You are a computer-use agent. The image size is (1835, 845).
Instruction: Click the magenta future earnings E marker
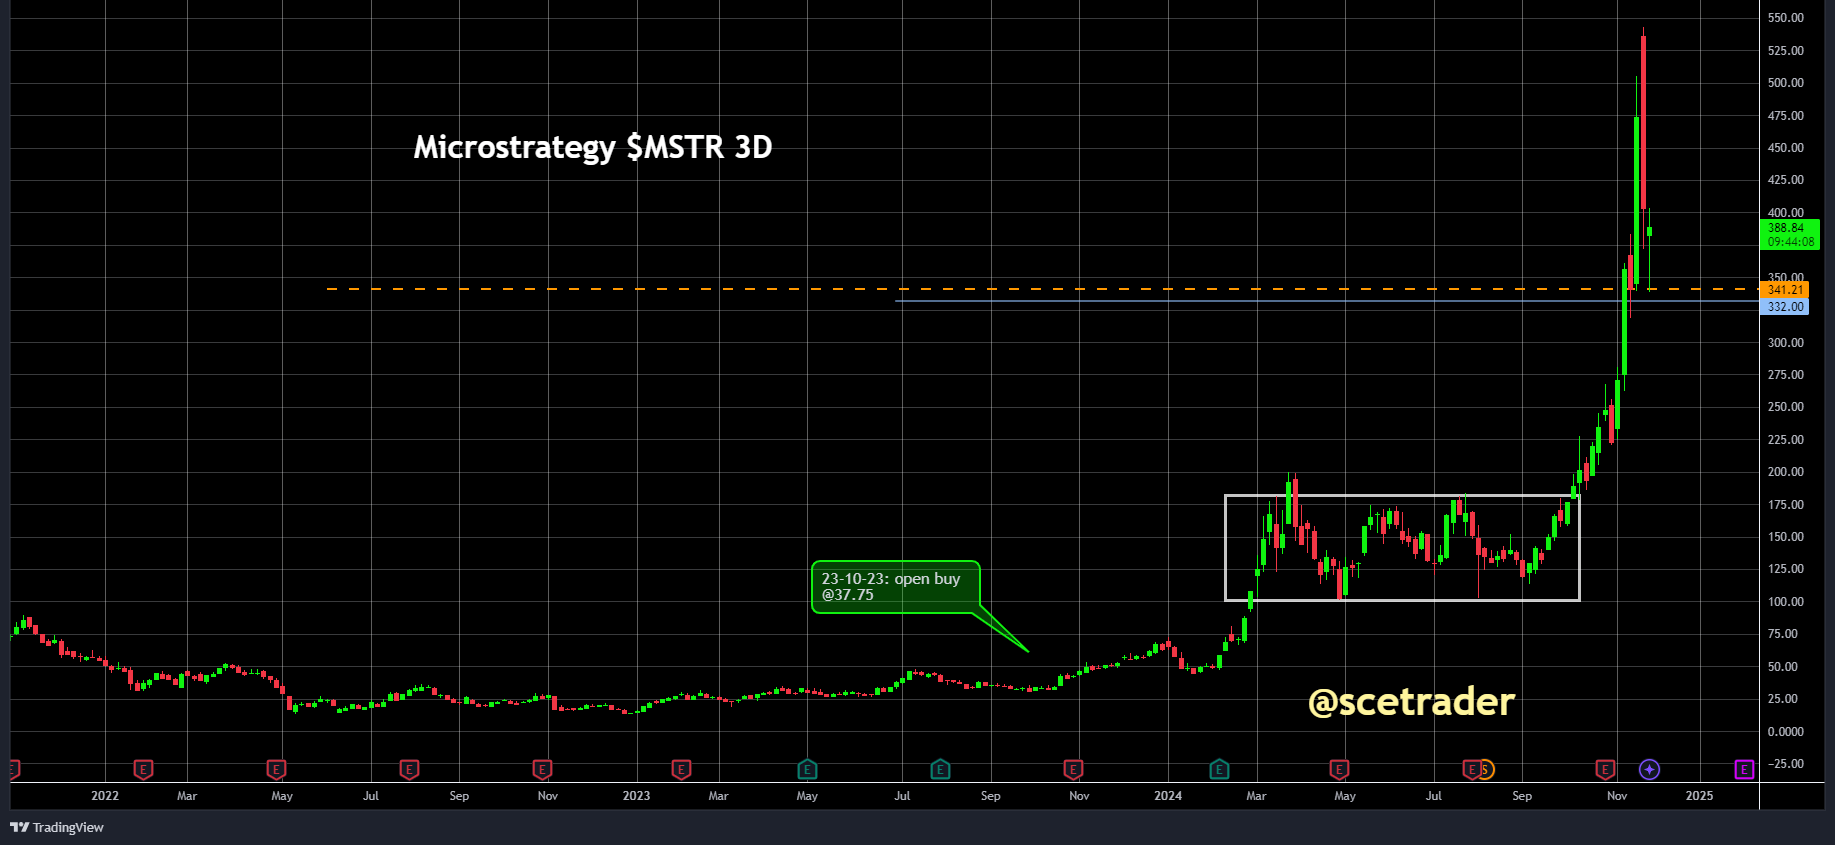[x=1744, y=769]
